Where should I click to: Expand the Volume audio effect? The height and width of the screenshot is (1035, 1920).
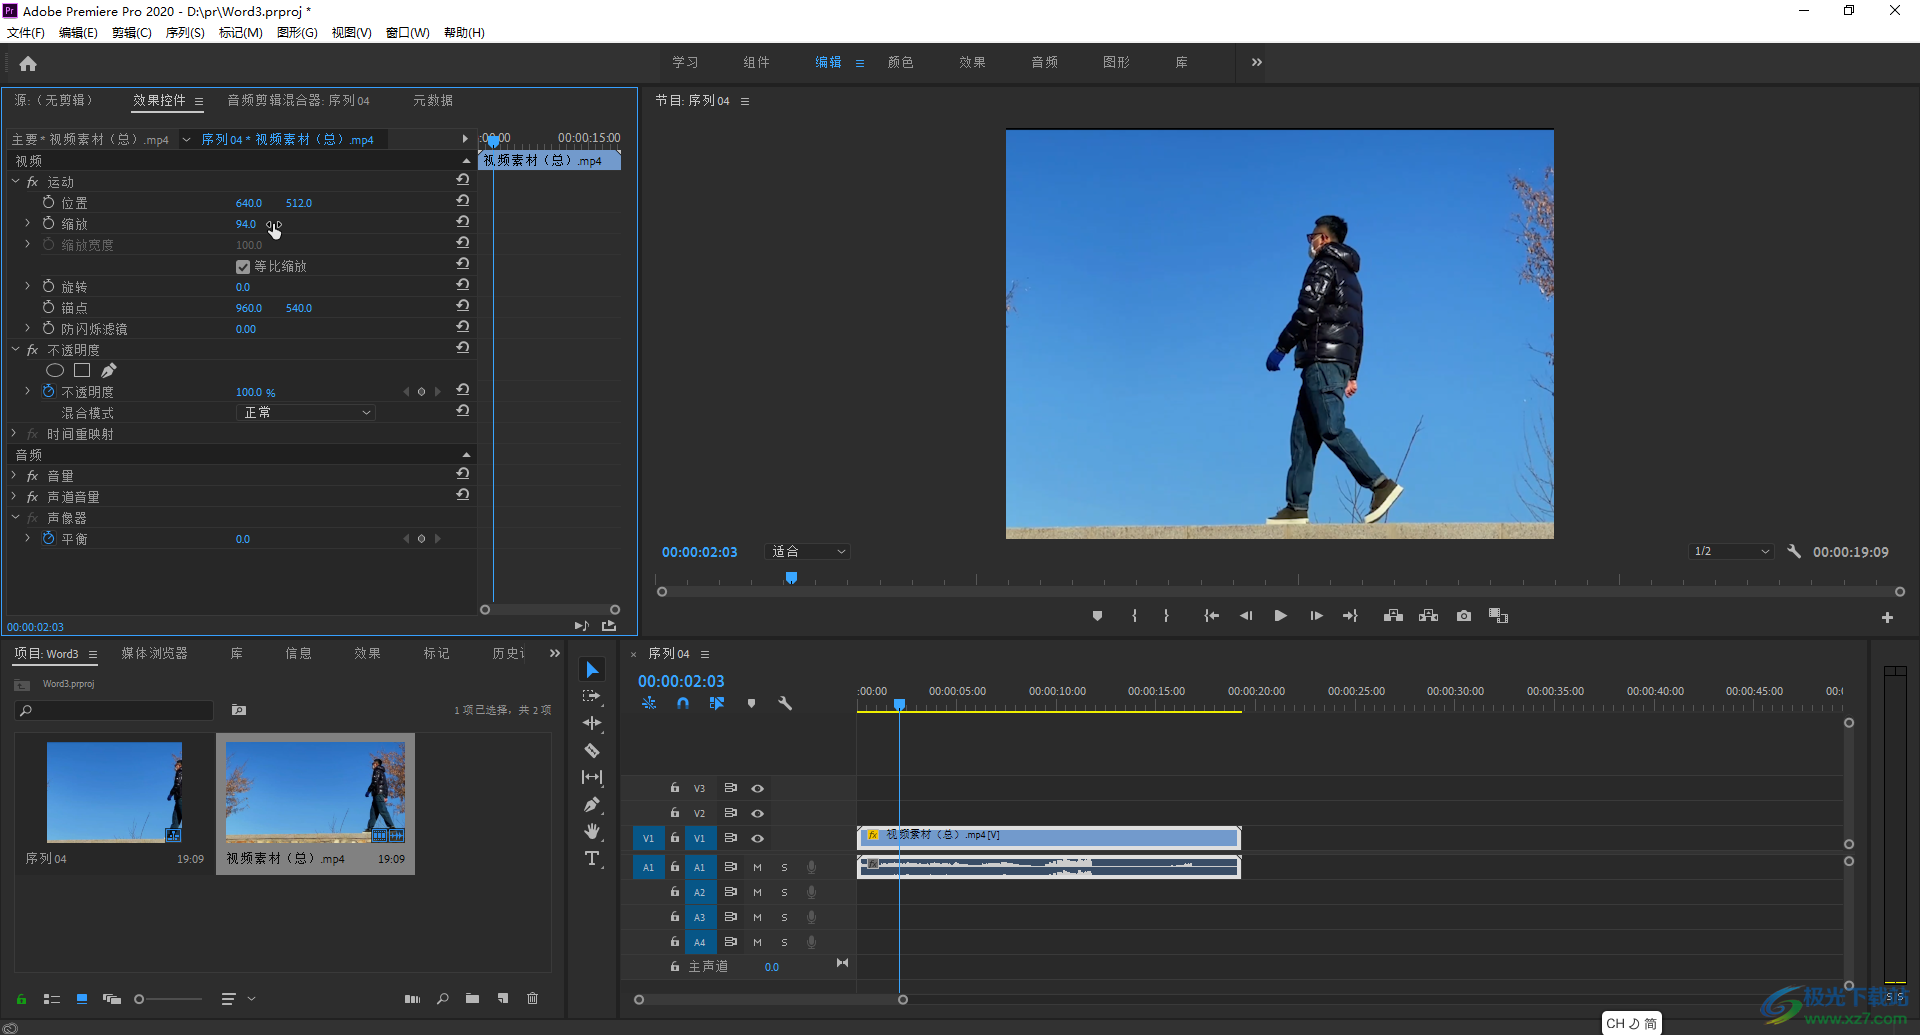[x=14, y=475]
